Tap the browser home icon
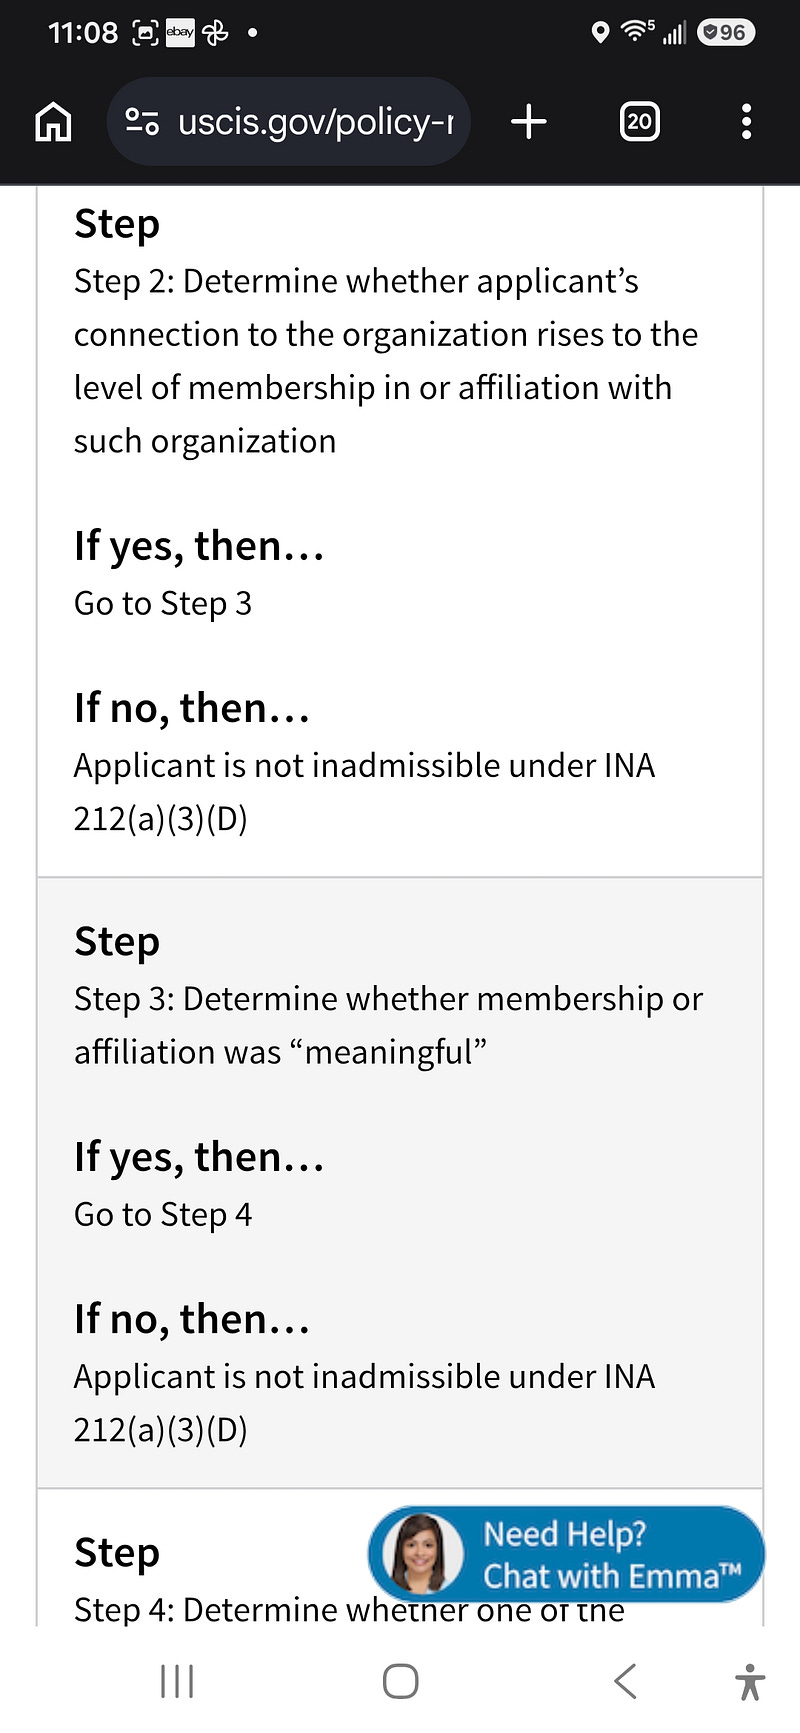 click(x=53, y=122)
